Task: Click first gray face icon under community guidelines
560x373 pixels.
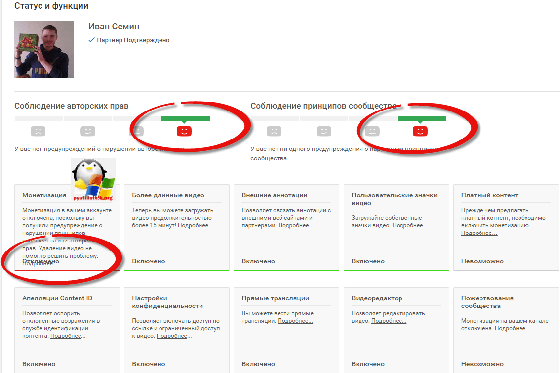Action: [x=274, y=131]
